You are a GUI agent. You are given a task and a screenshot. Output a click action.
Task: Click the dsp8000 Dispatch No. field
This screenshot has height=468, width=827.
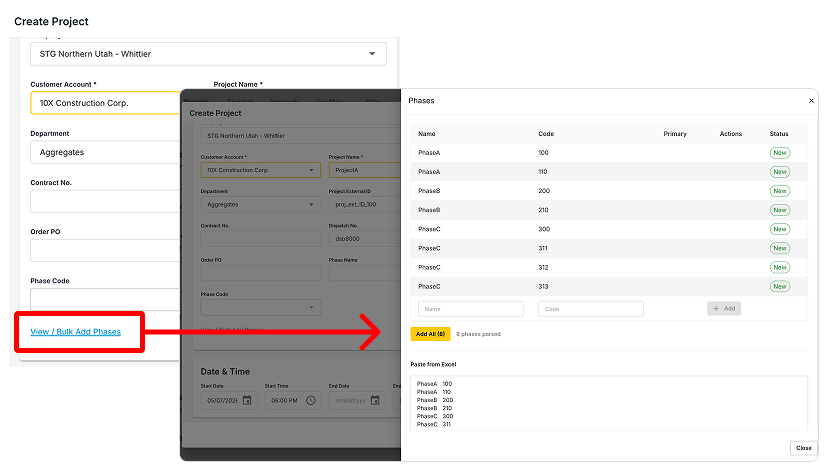[x=364, y=239]
